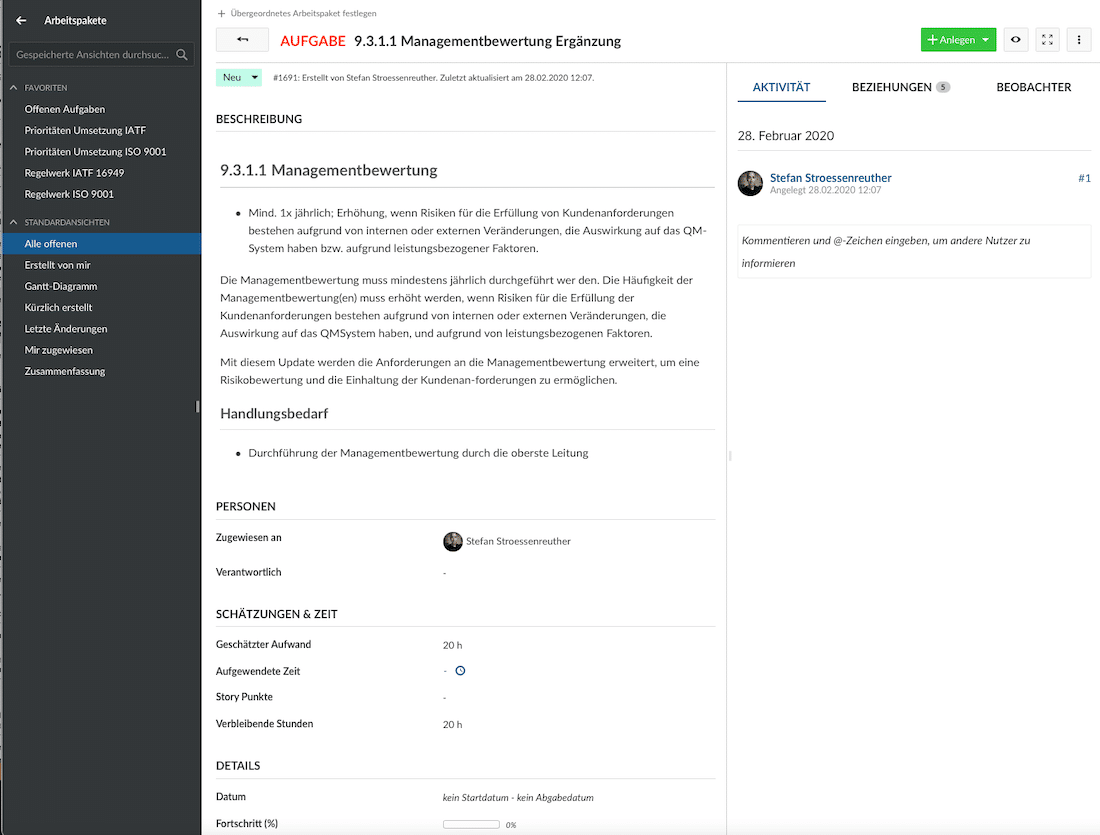Collapse the Favoriten section

pos(14,88)
